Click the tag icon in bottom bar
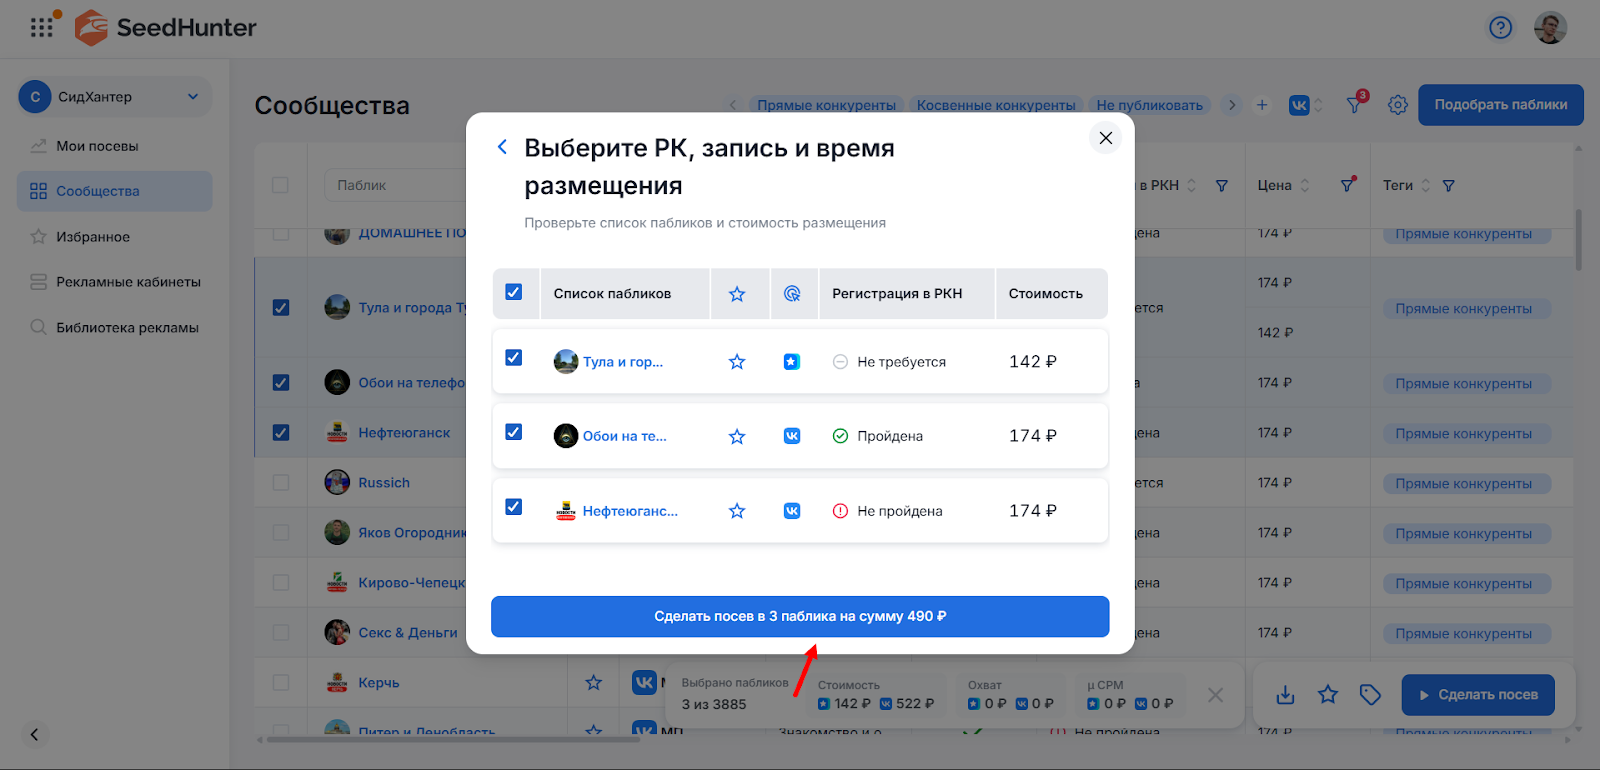The height and width of the screenshot is (770, 1600). click(1370, 695)
